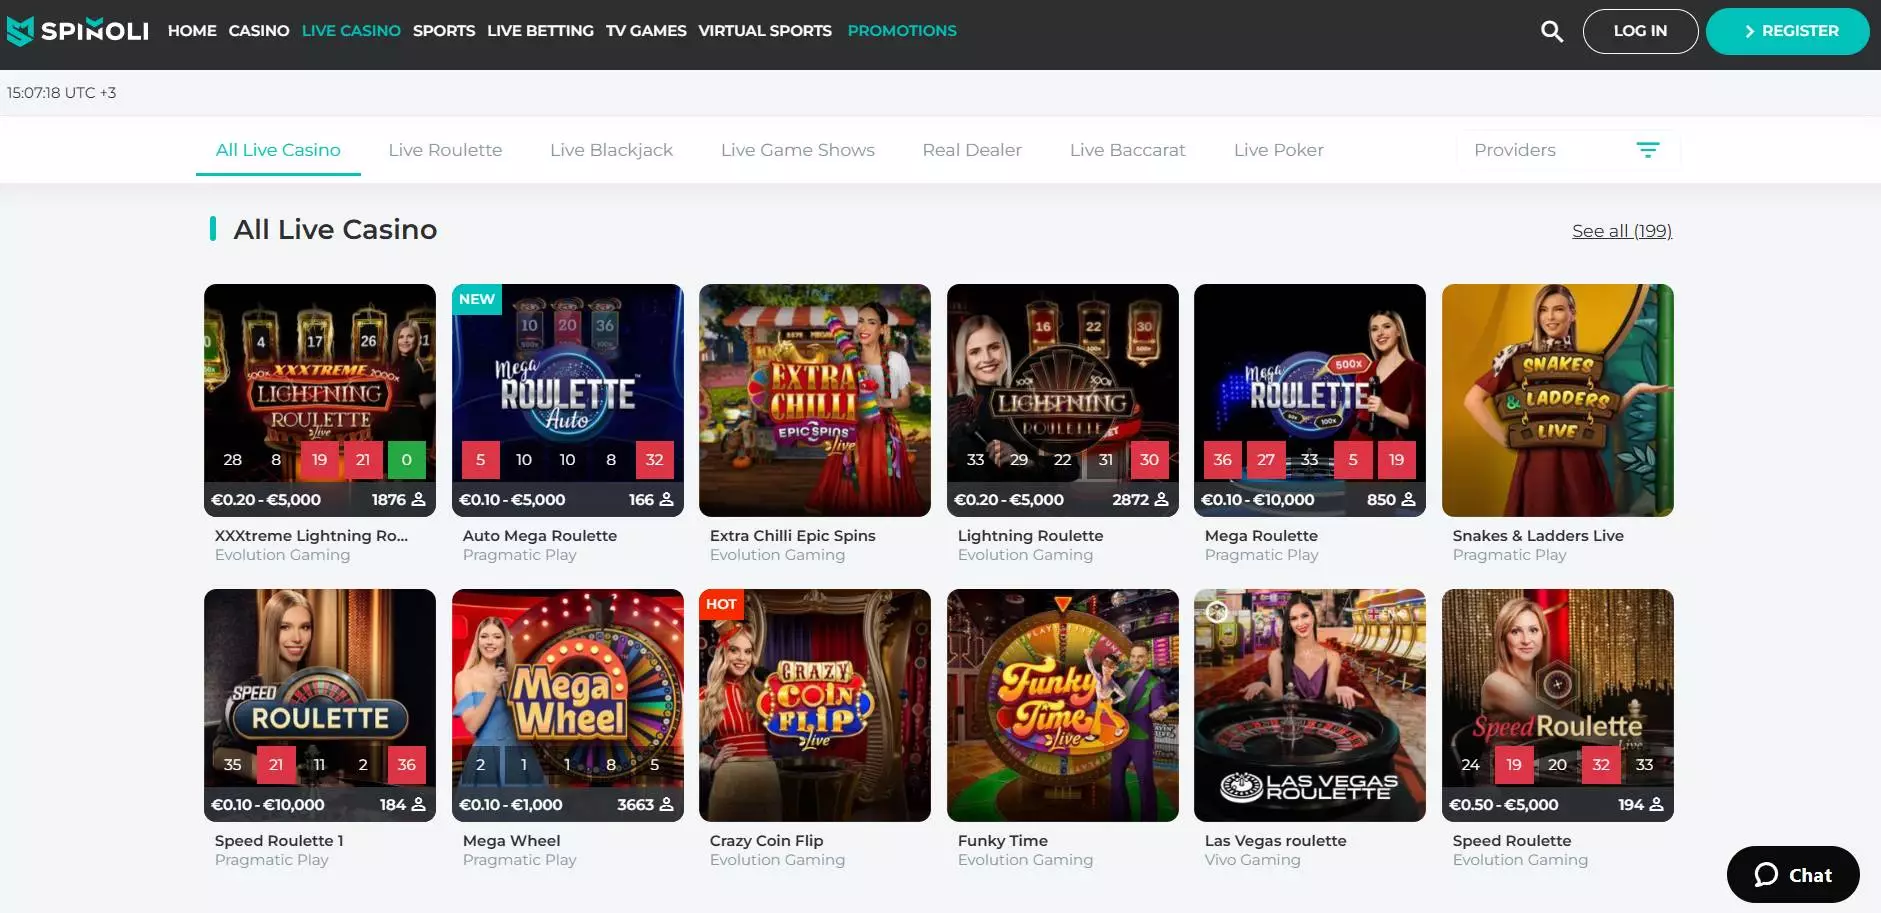Click the Vivo Gaming provider label
The image size is (1881, 913).
point(1253,860)
